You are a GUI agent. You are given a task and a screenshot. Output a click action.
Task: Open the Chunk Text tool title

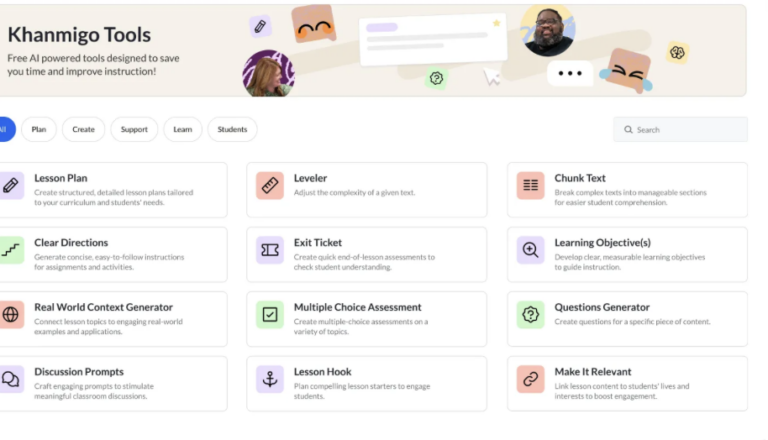pyautogui.click(x=580, y=178)
